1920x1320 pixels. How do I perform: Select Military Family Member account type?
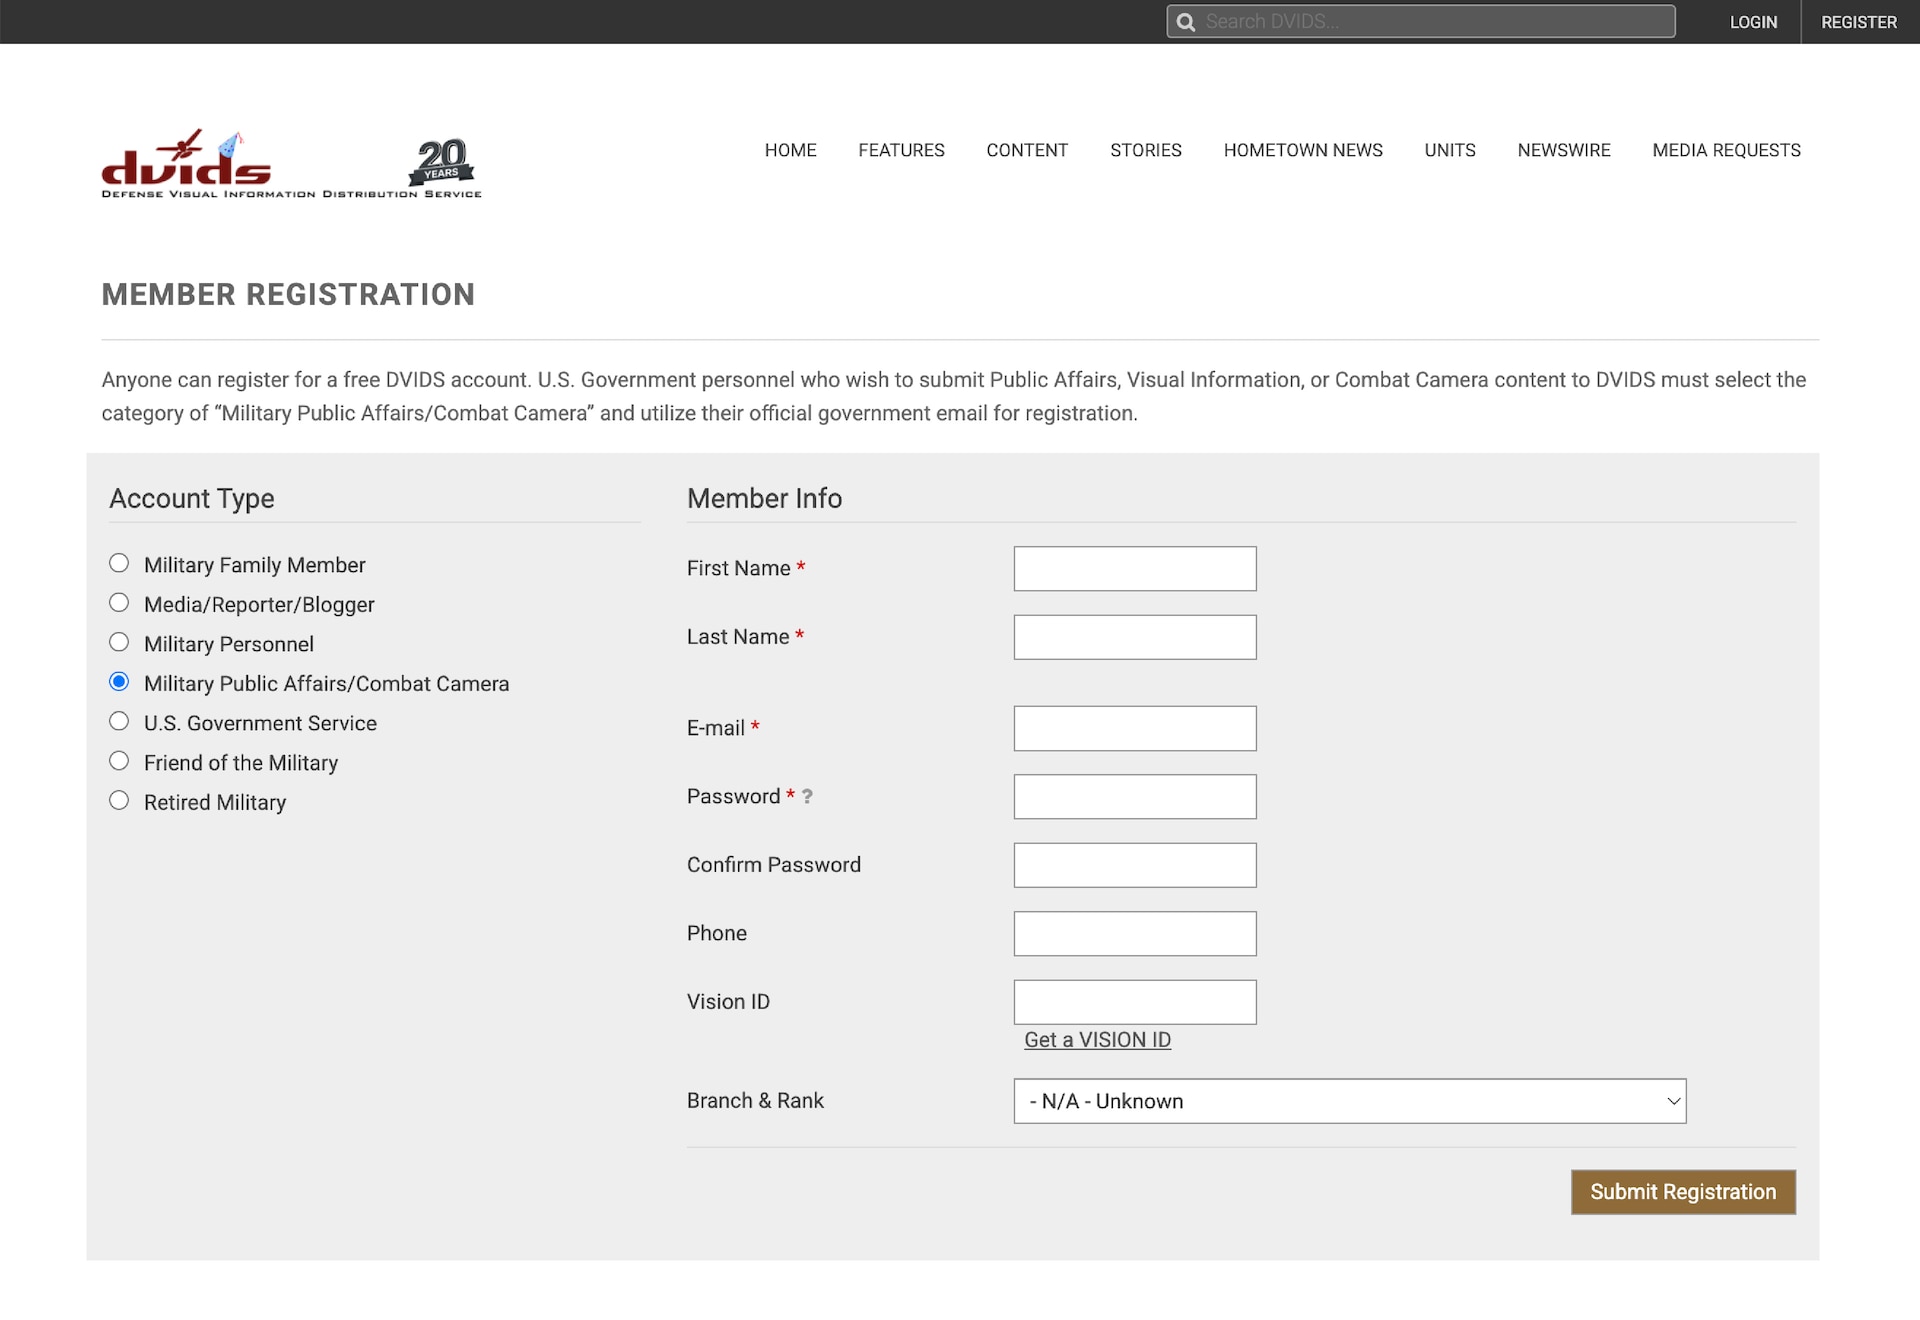(x=119, y=564)
